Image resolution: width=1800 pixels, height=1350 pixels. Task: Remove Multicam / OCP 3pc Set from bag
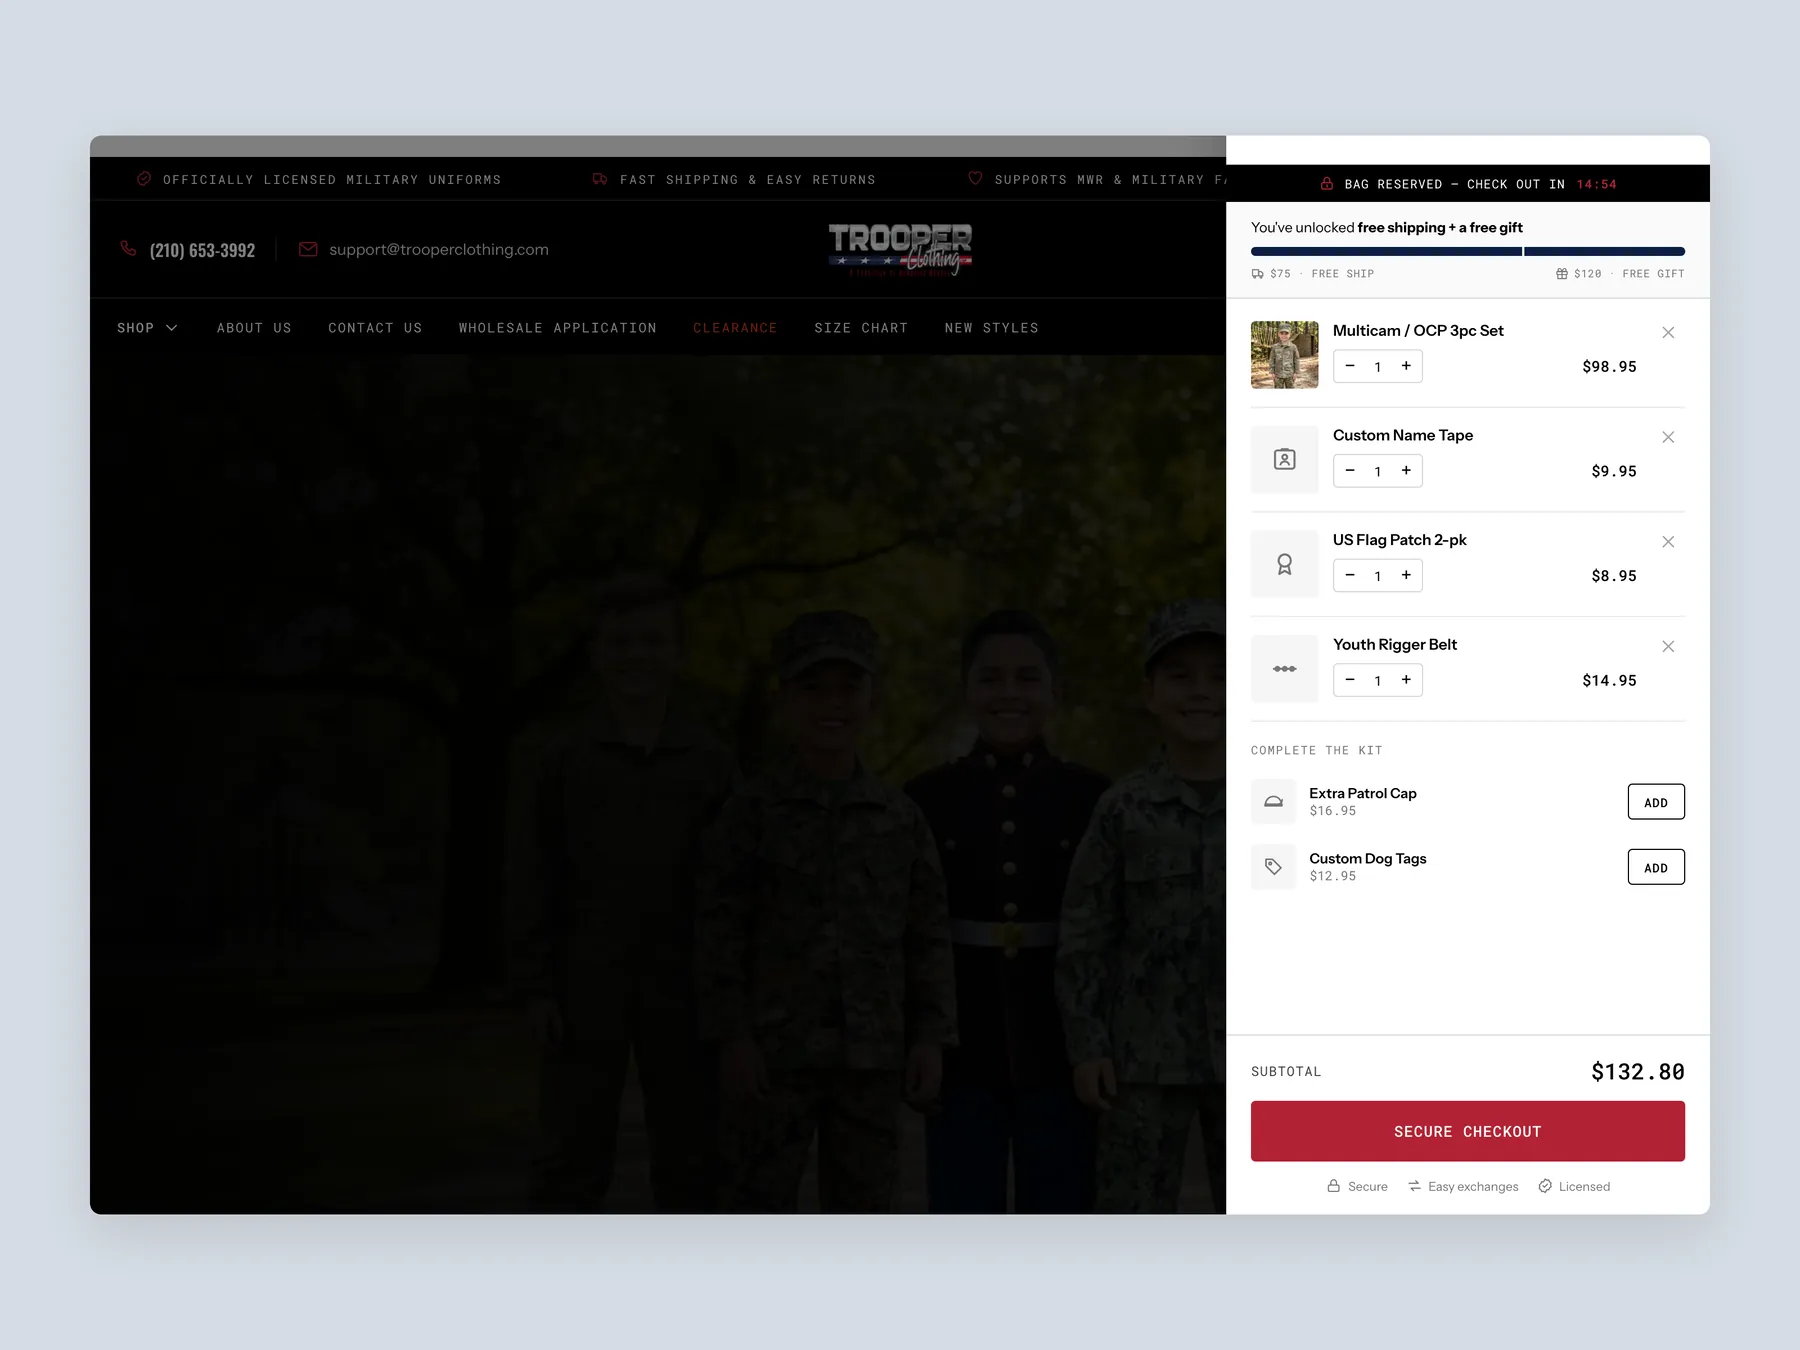click(1668, 333)
